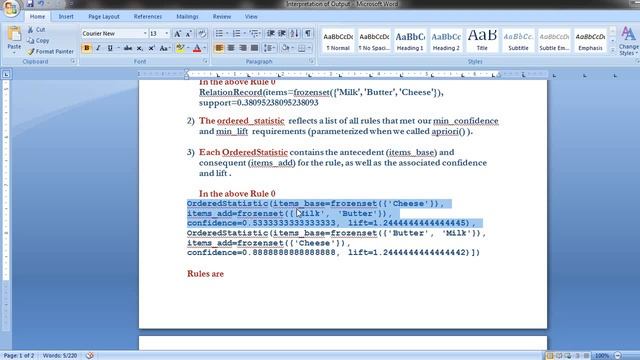
Task: Open Change Styles menu
Action: [629, 41]
